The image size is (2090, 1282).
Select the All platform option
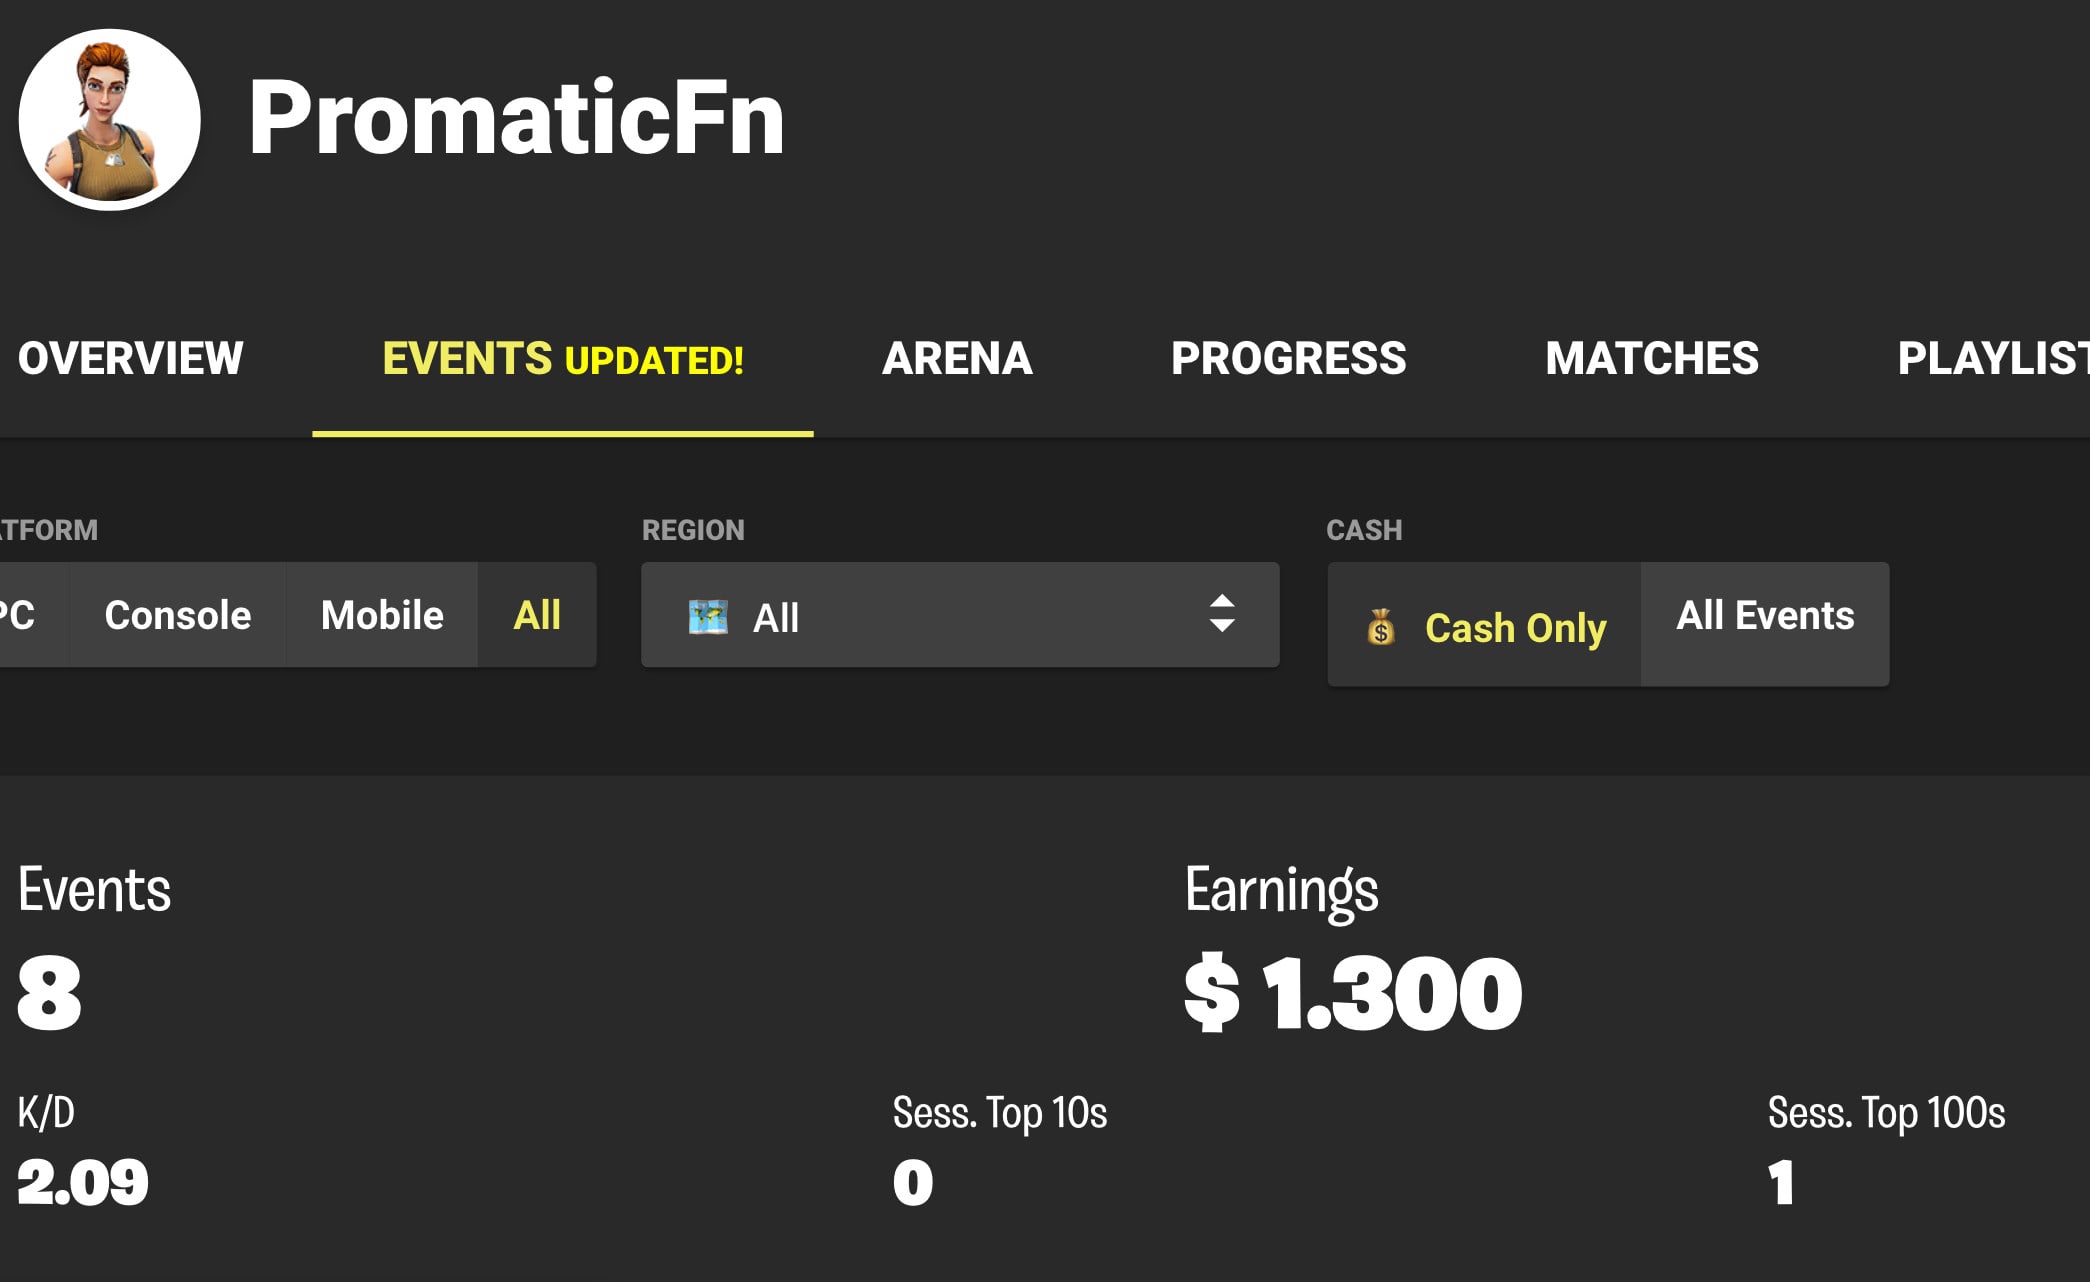537,615
